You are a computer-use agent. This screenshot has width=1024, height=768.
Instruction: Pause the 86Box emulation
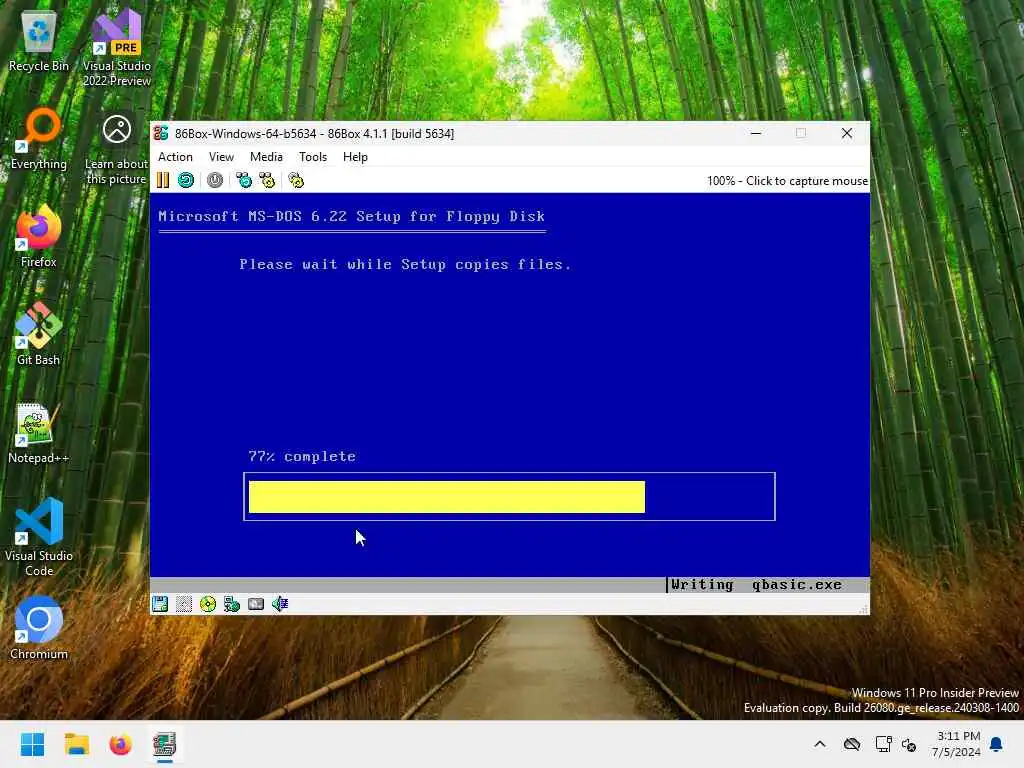[x=163, y=180]
